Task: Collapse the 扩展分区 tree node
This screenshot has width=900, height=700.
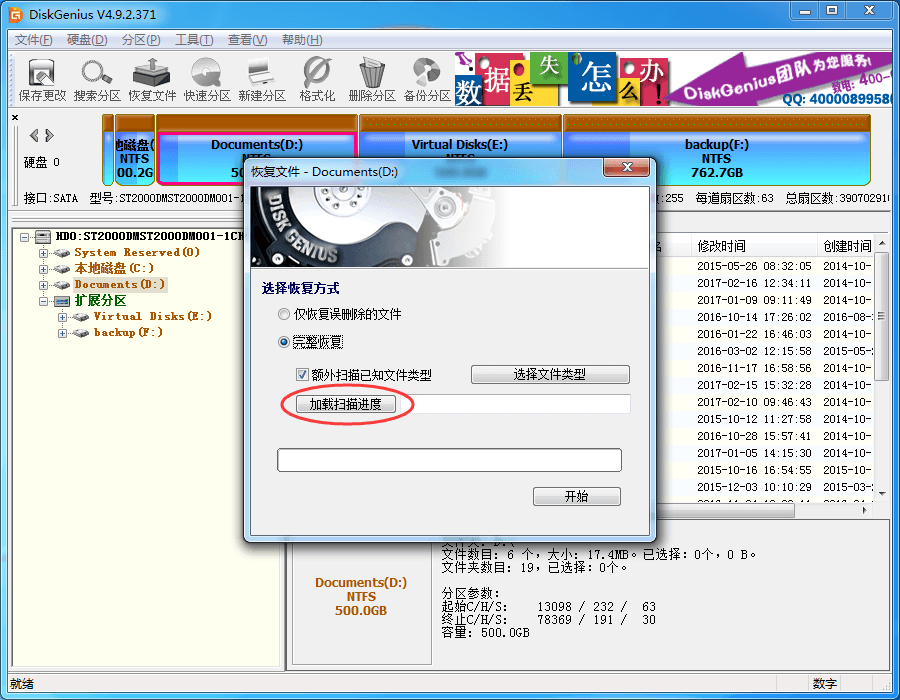Action: pos(43,301)
